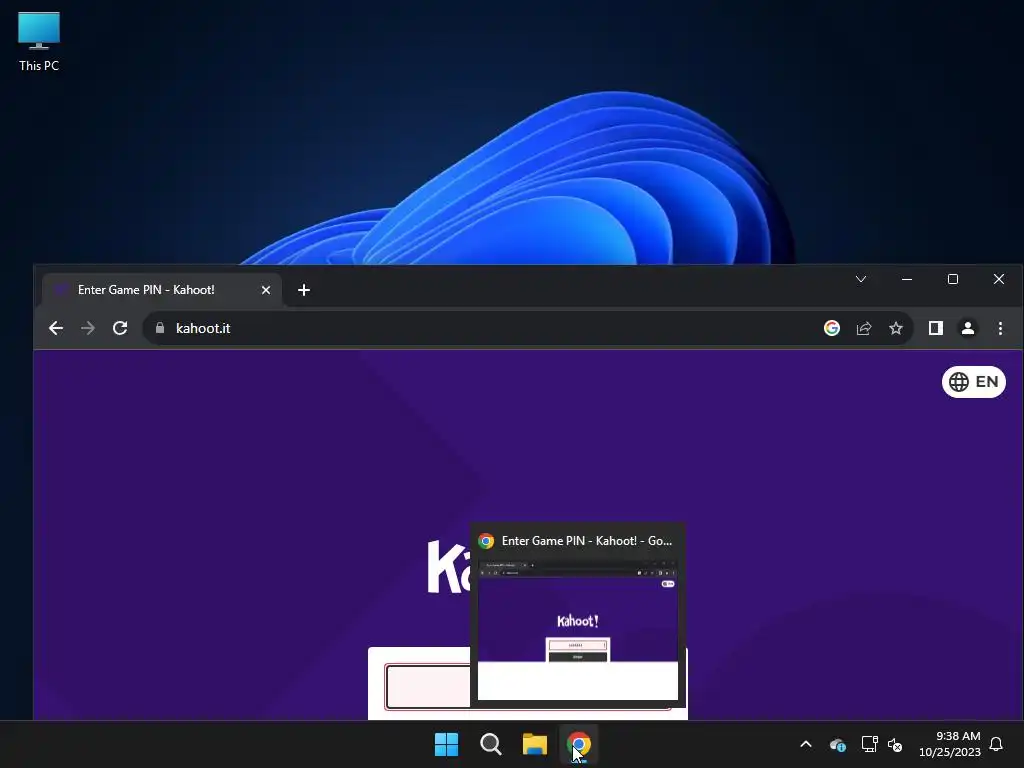Open Chrome three-dot menu

pos(1000,328)
